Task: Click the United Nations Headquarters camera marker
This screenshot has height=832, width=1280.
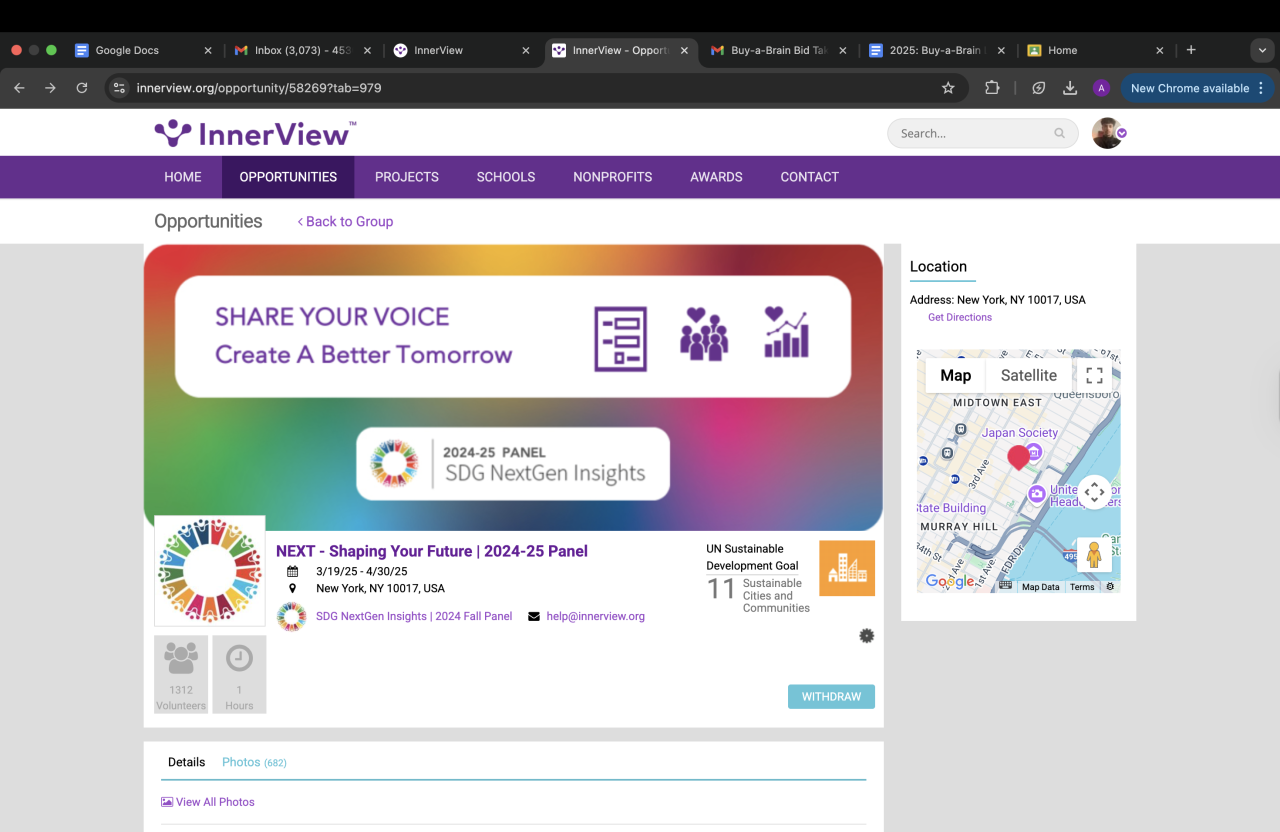Action: pos(1038,493)
